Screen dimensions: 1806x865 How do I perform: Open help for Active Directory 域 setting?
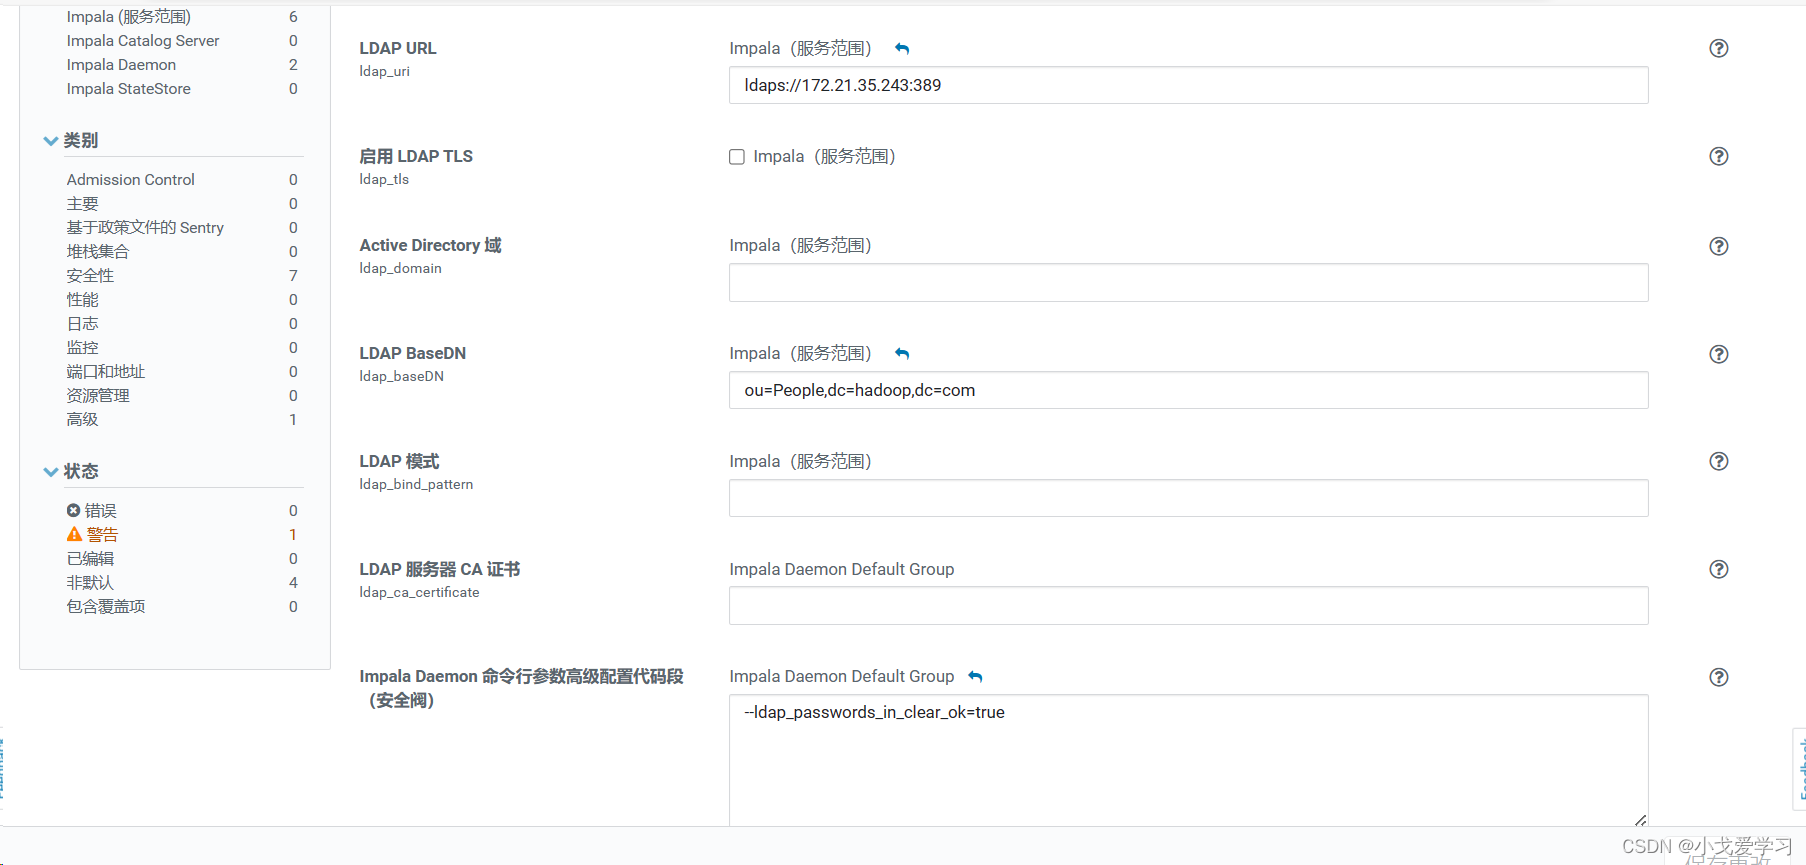tap(1718, 246)
